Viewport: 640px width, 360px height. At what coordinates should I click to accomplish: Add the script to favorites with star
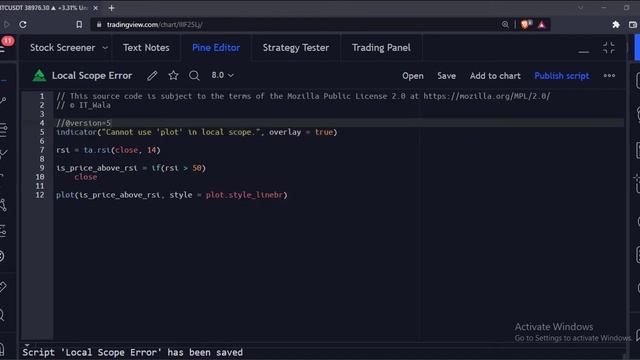pyautogui.click(x=173, y=76)
